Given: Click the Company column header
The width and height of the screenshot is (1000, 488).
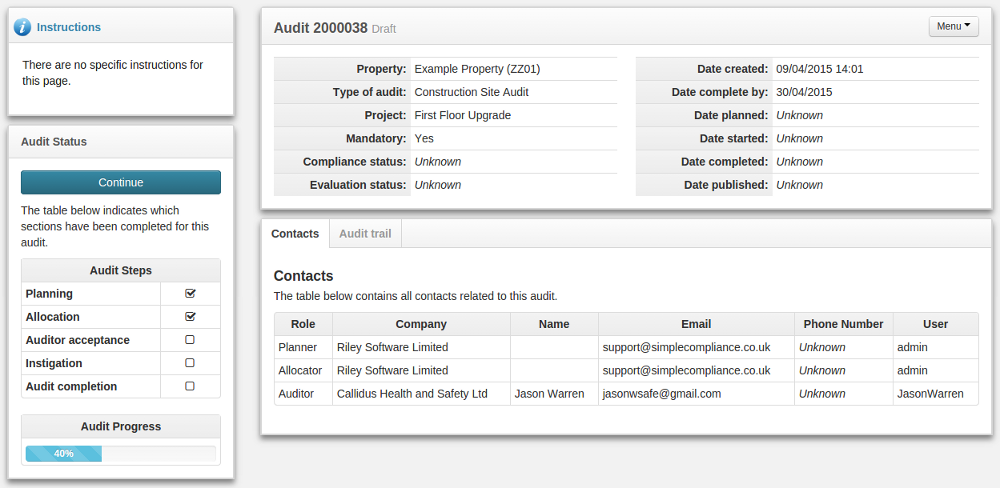Looking at the screenshot, I should pos(421,324).
